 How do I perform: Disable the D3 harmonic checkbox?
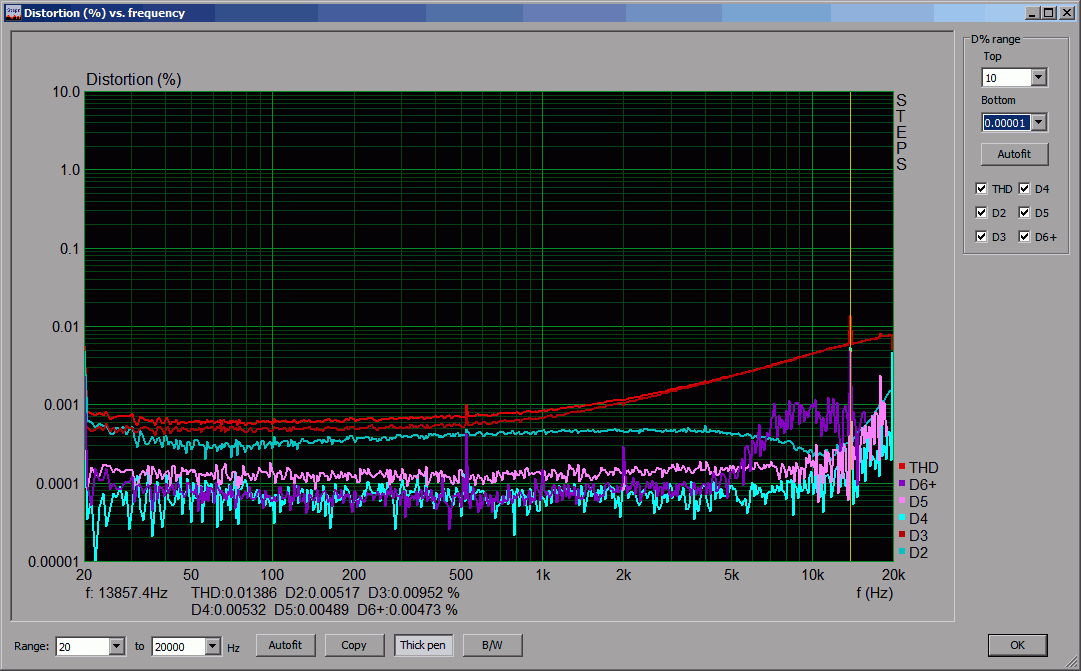click(982, 237)
